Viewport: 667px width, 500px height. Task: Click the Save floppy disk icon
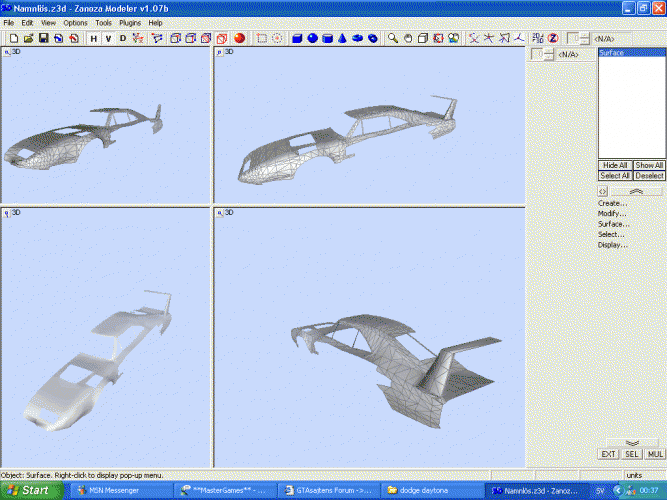coord(44,38)
